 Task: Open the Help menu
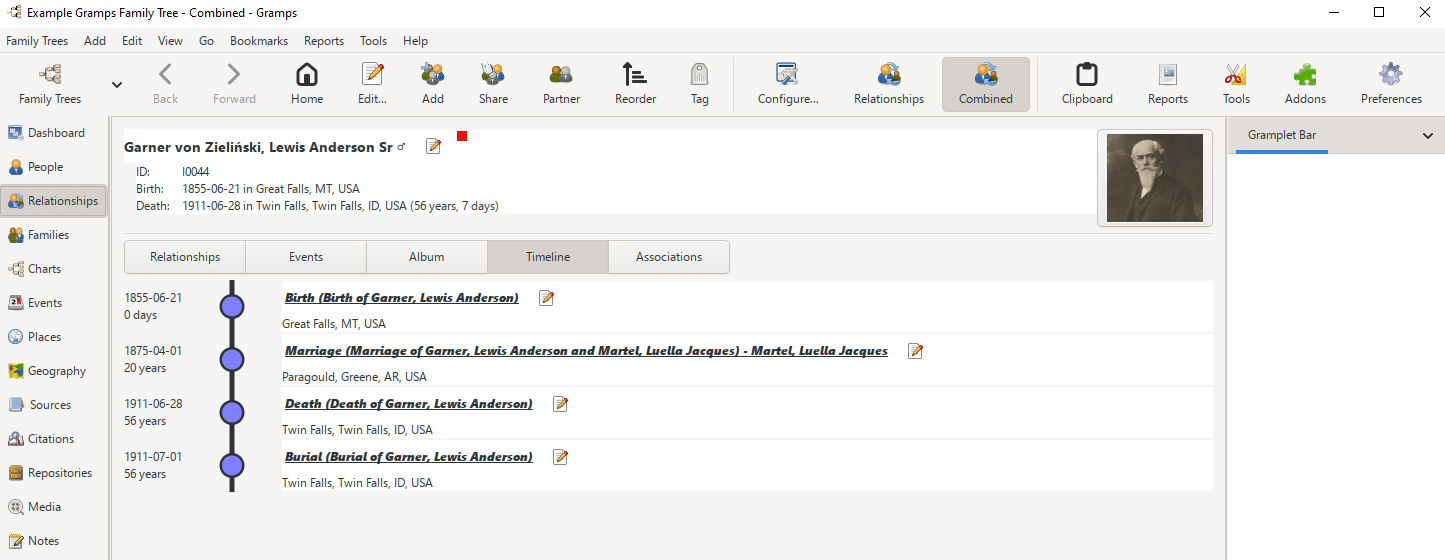(x=415, y=41)
